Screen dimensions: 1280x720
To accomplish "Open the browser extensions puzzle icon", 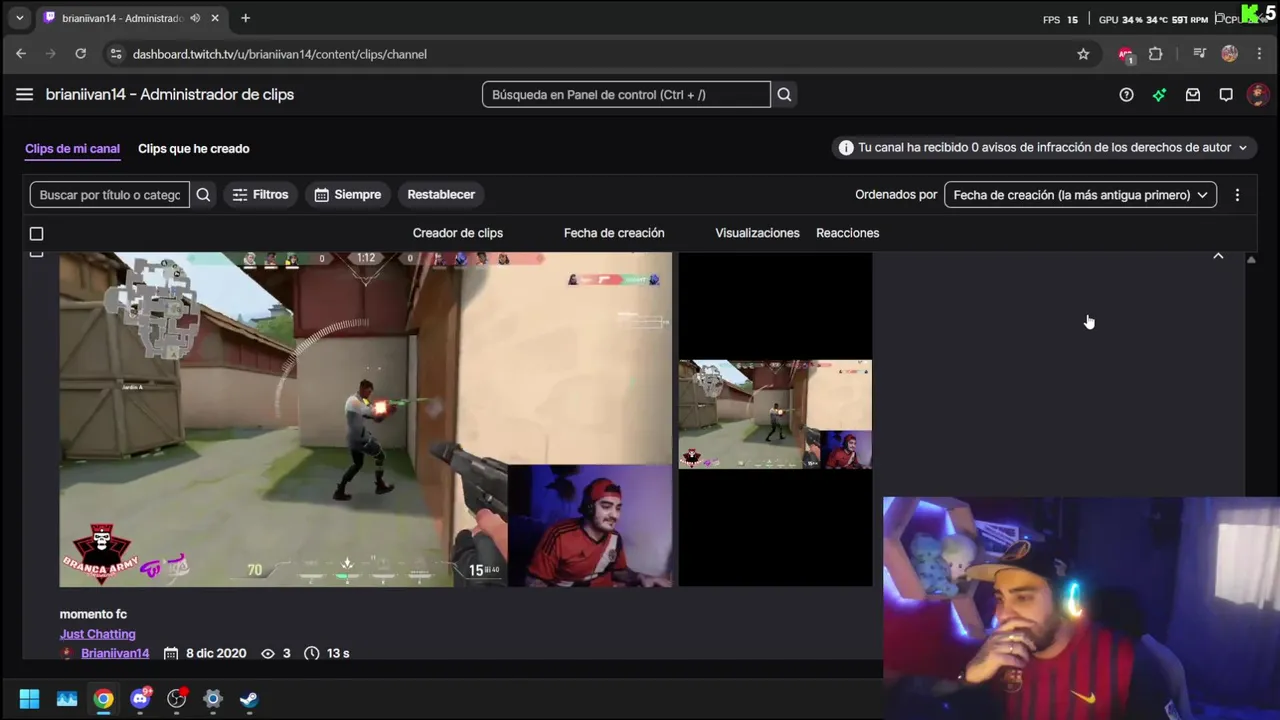I will coord(1156,54).
